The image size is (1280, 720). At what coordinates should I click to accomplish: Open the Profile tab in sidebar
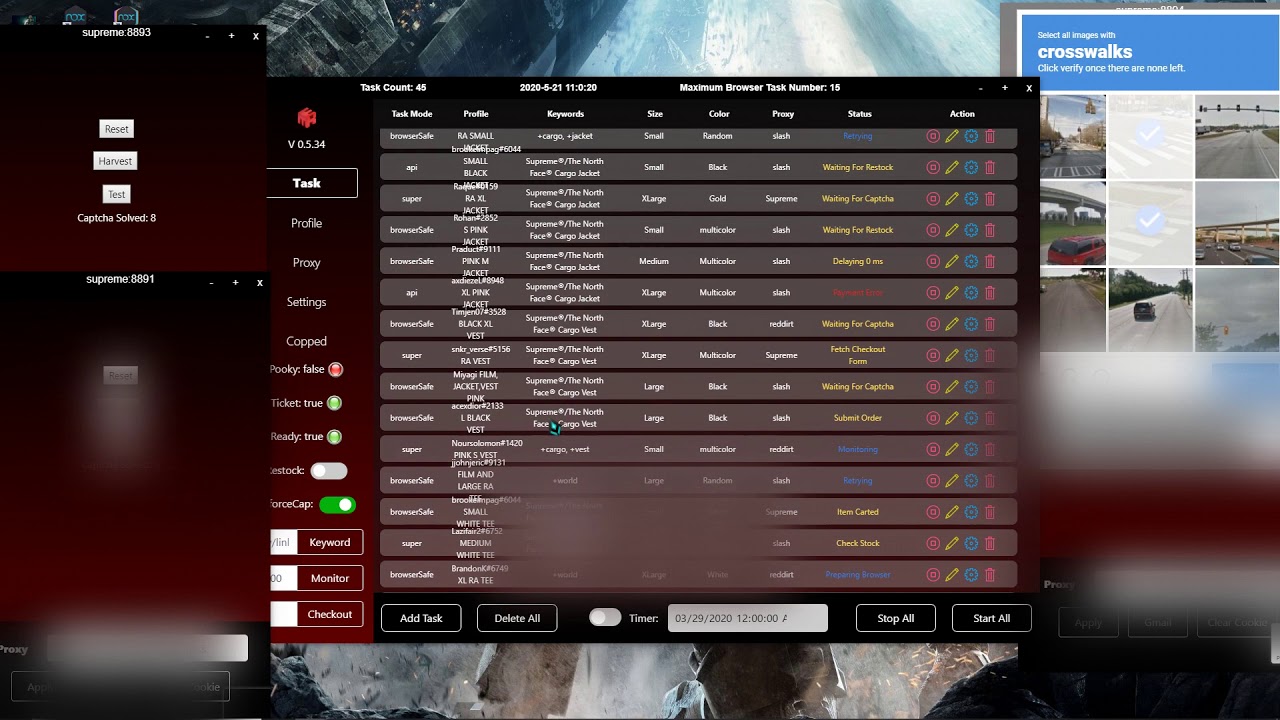point(306,223)
